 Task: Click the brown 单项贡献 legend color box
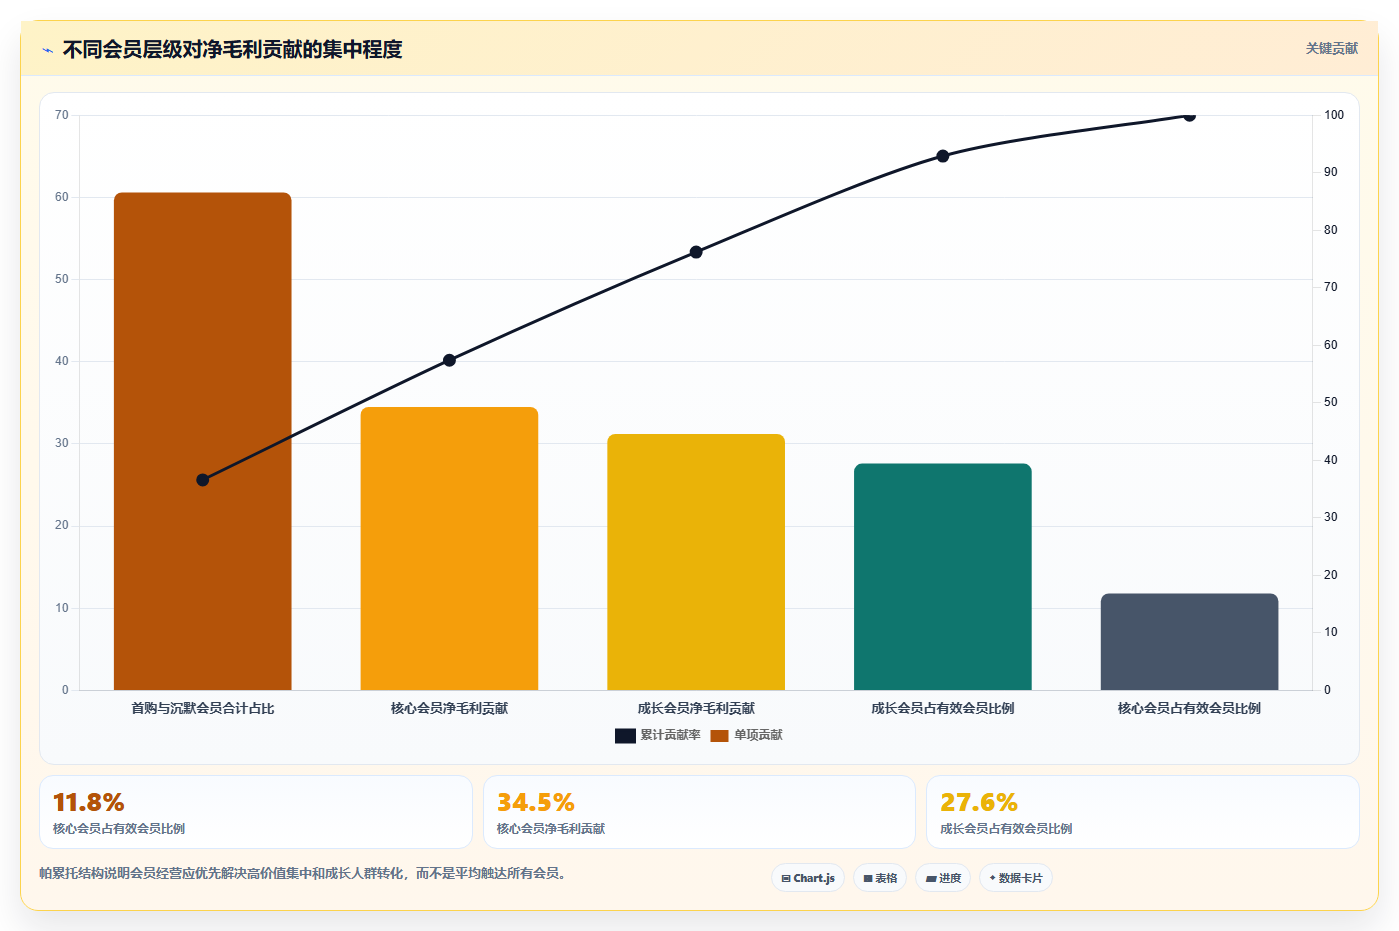(719, 736)
